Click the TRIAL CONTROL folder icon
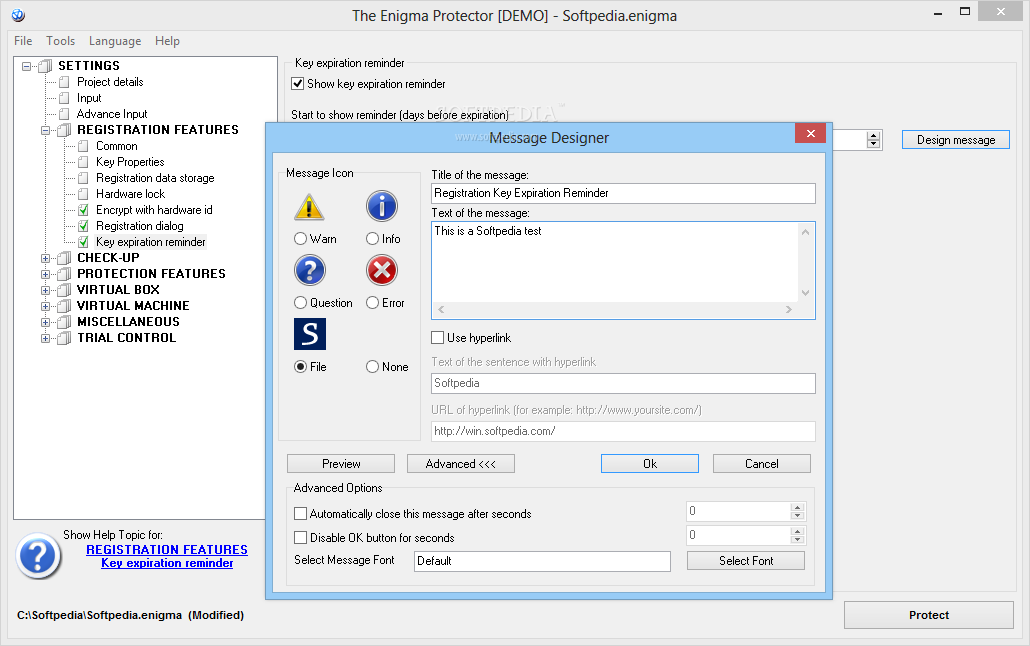The image size is (1030, 646). (64, 338)
